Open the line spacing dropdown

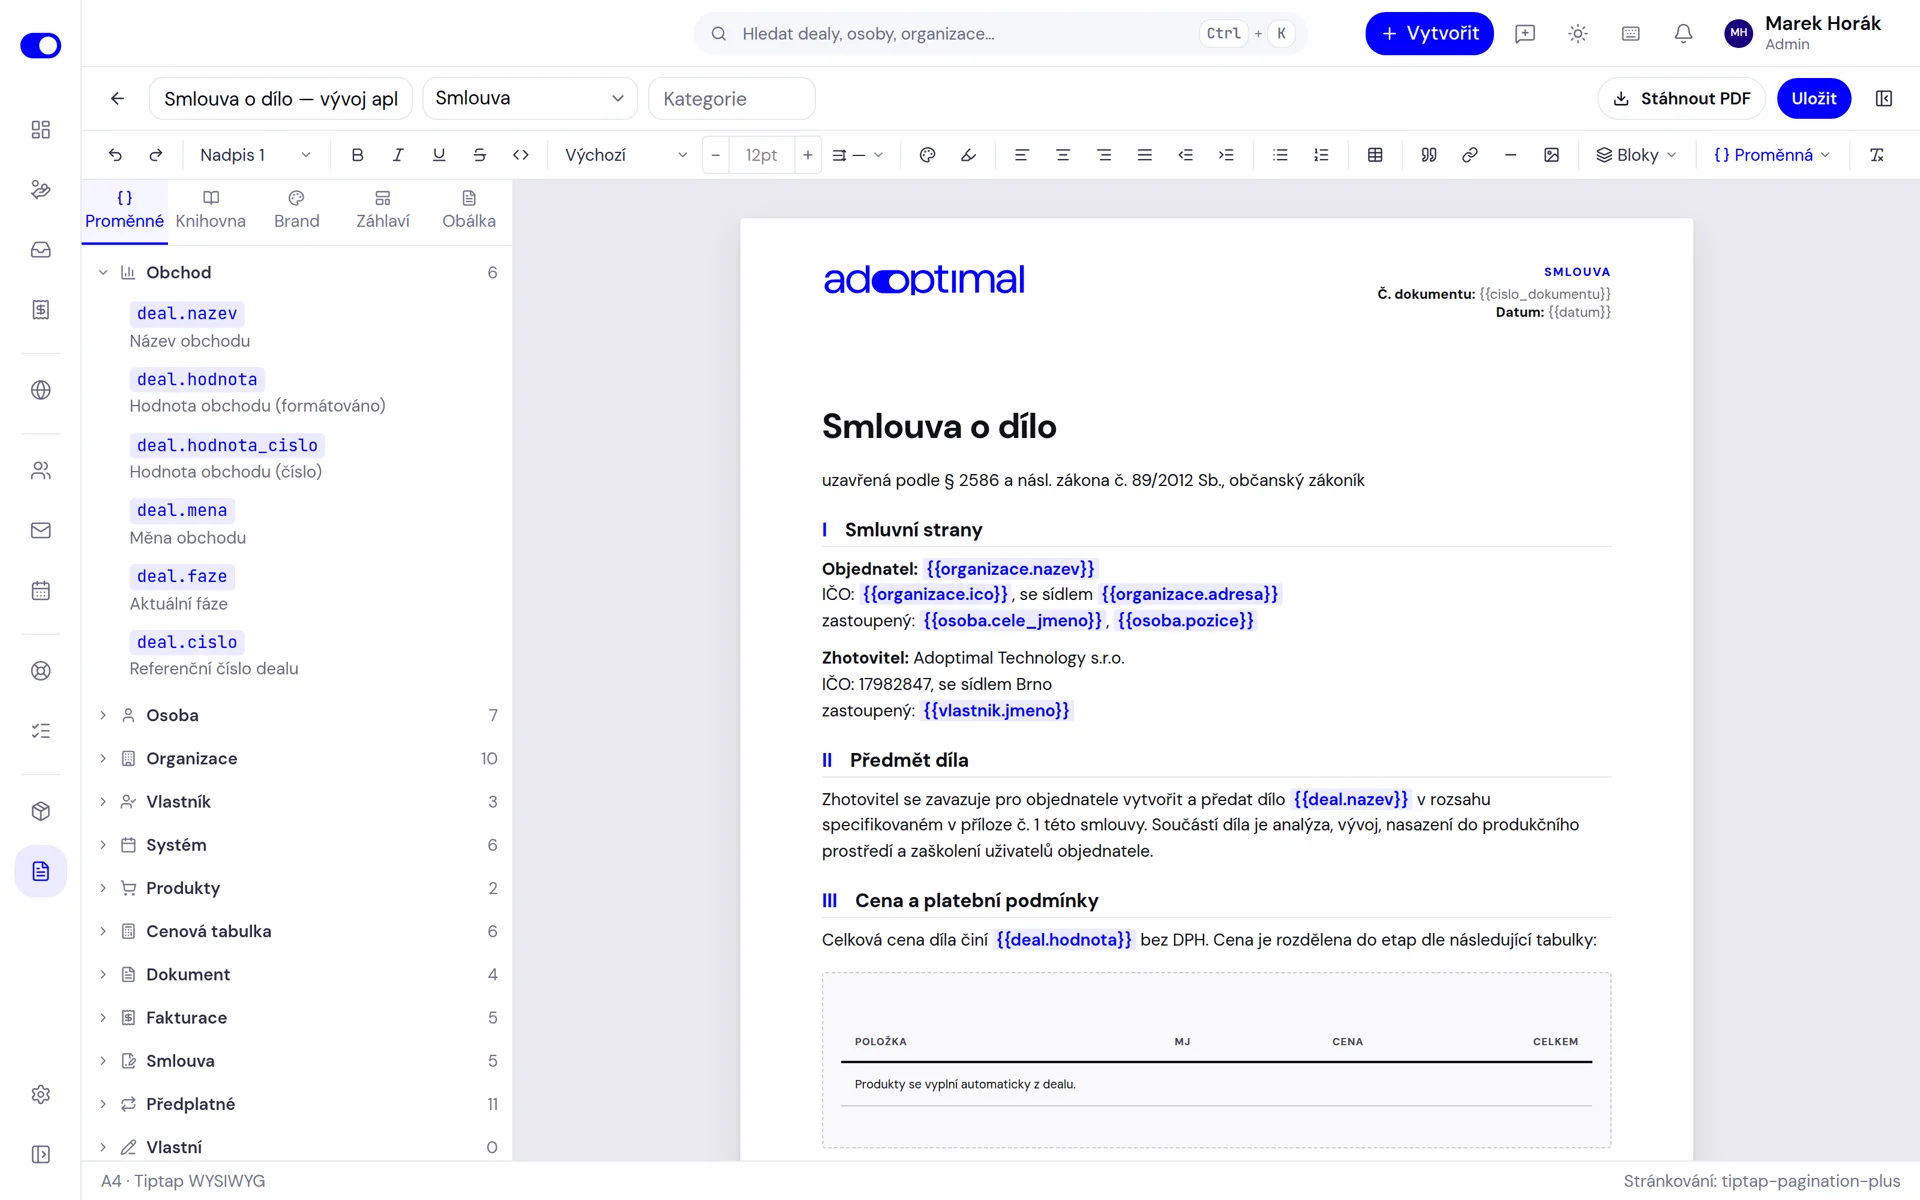857,155
